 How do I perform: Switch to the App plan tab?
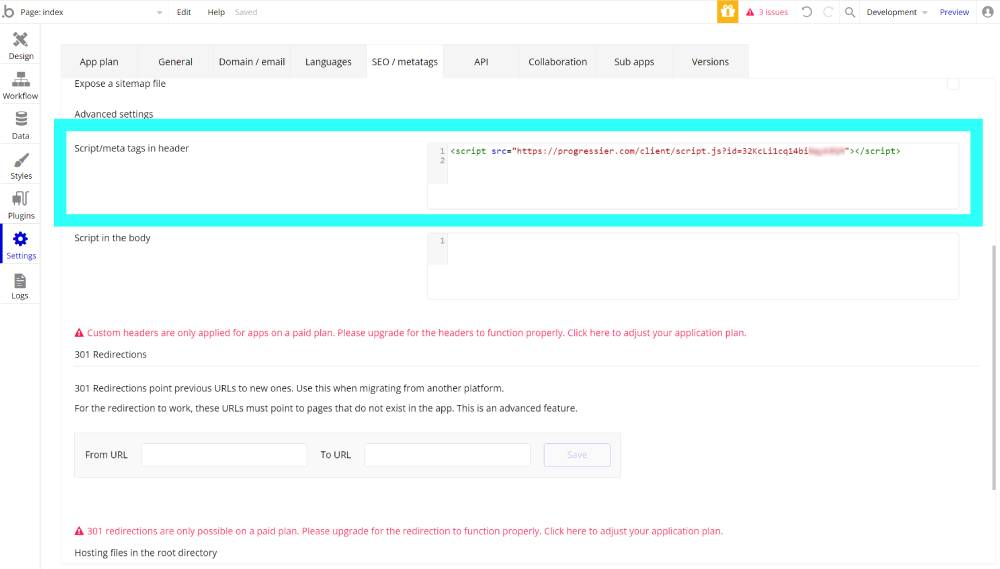99,62
